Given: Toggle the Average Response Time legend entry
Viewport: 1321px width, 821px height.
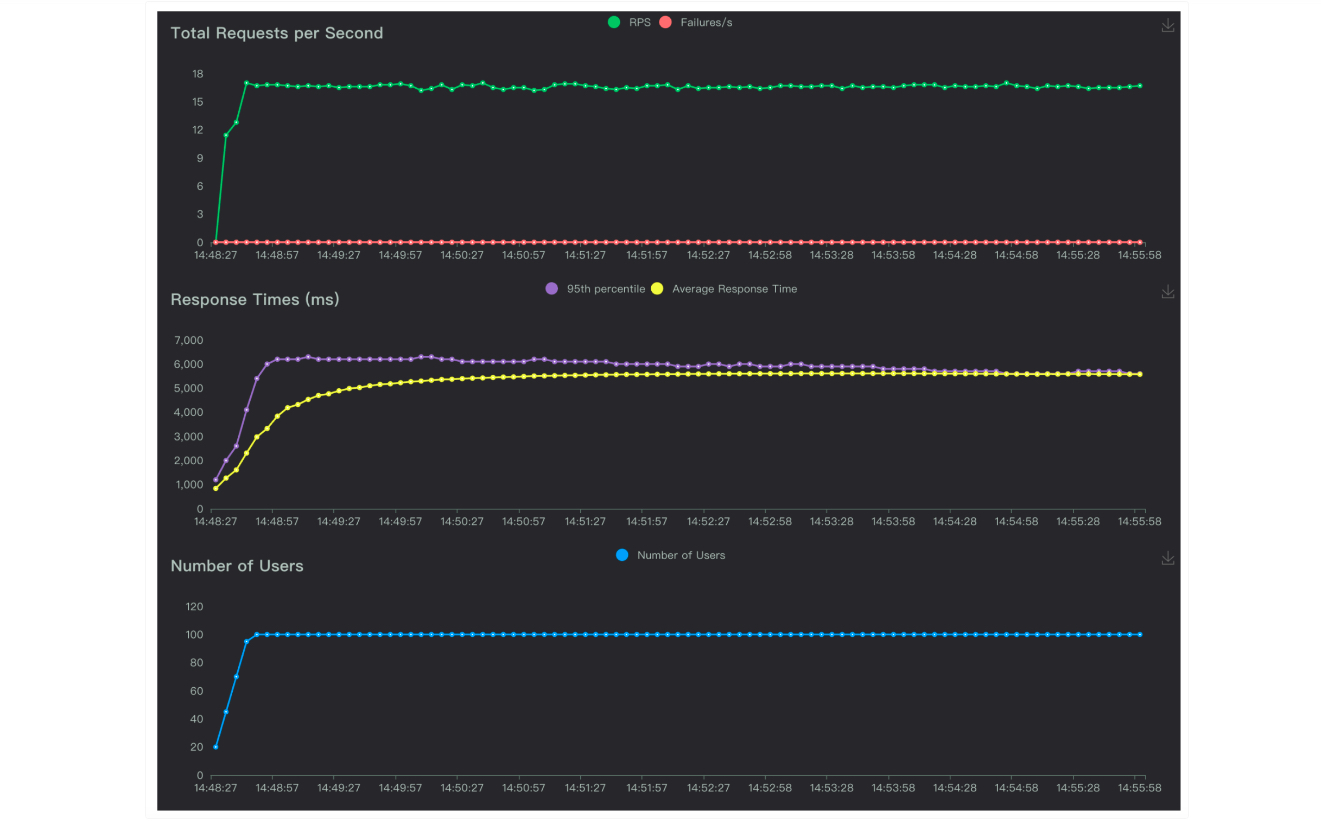Looking at the screenshot, I should click(x=724, y=288).
